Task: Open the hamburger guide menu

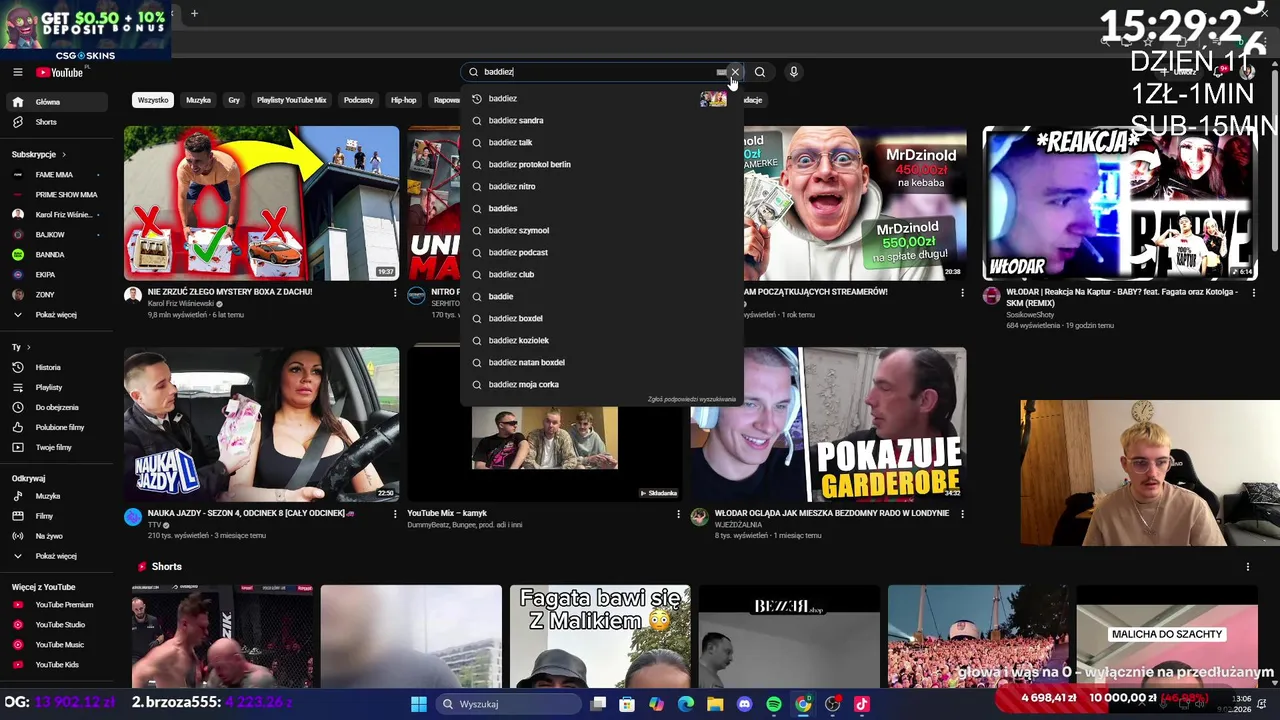Action: [17, 72]
